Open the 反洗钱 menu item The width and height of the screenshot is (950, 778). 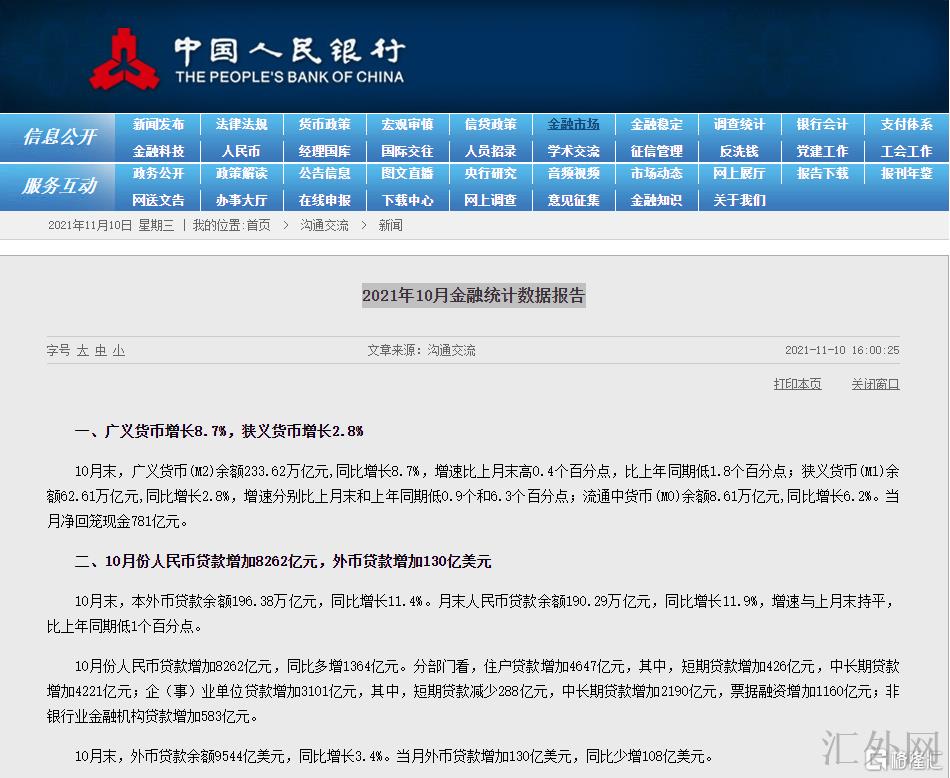point(739,151)
